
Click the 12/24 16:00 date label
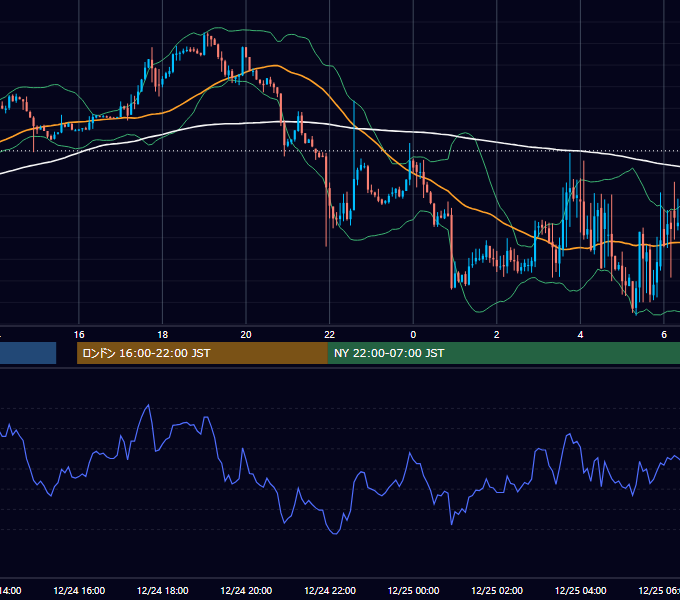[79, 590]
